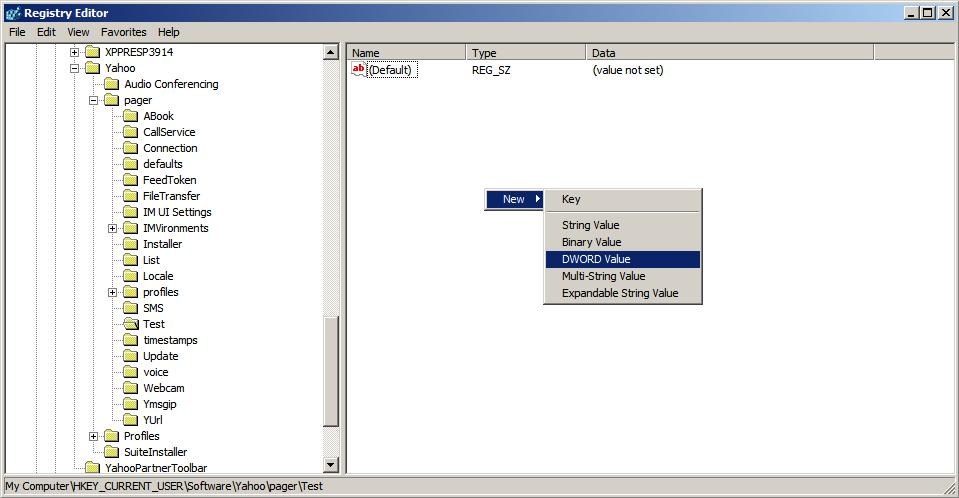Screen dimensions: 959x498
Task: Choose Multi-String Value in the submenu
Action: point(623,276)
